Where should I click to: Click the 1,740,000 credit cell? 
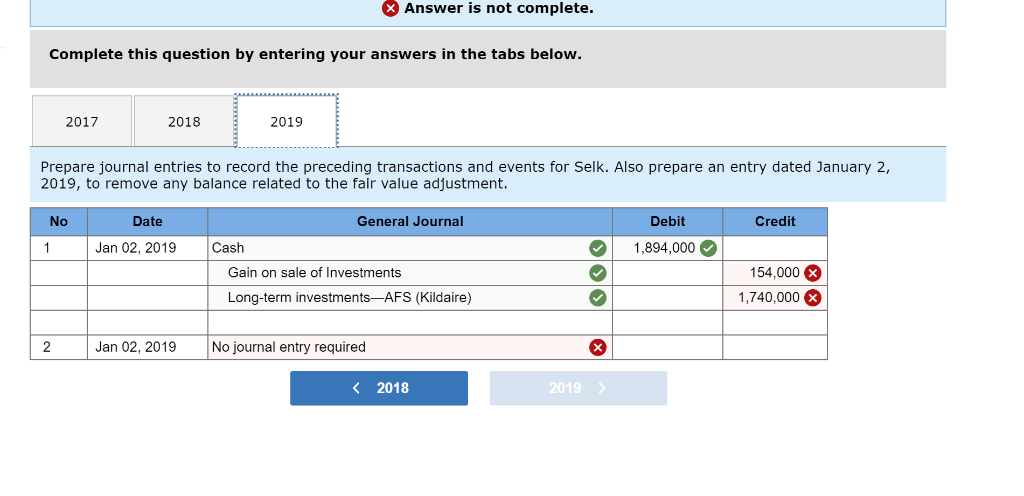pyautogui.click(x=775, y=298)
